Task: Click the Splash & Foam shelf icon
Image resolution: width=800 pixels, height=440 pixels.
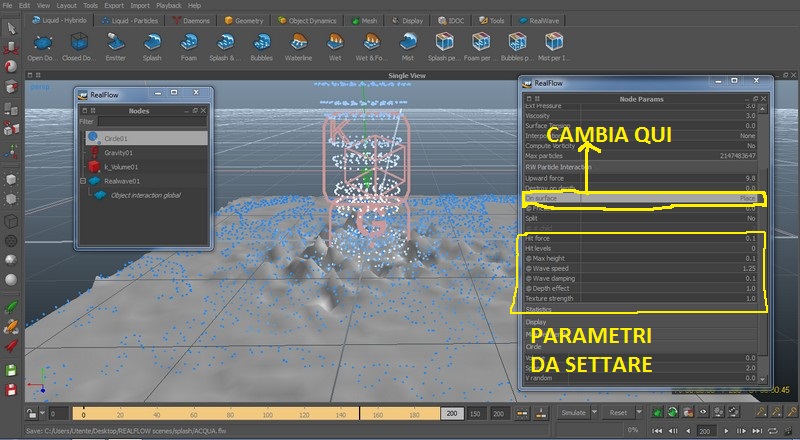Action: (225, 42)
